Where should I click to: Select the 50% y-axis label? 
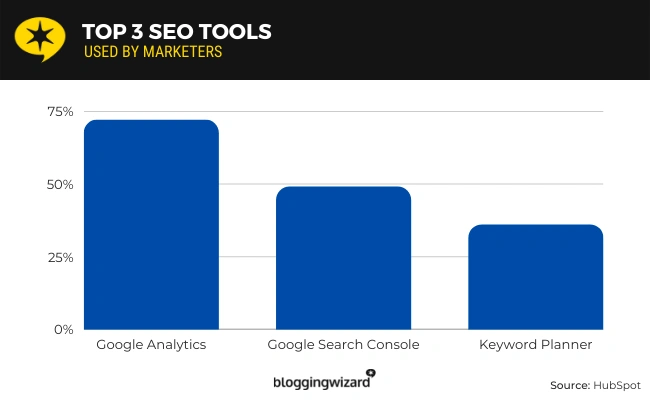(x=60, y=184)
